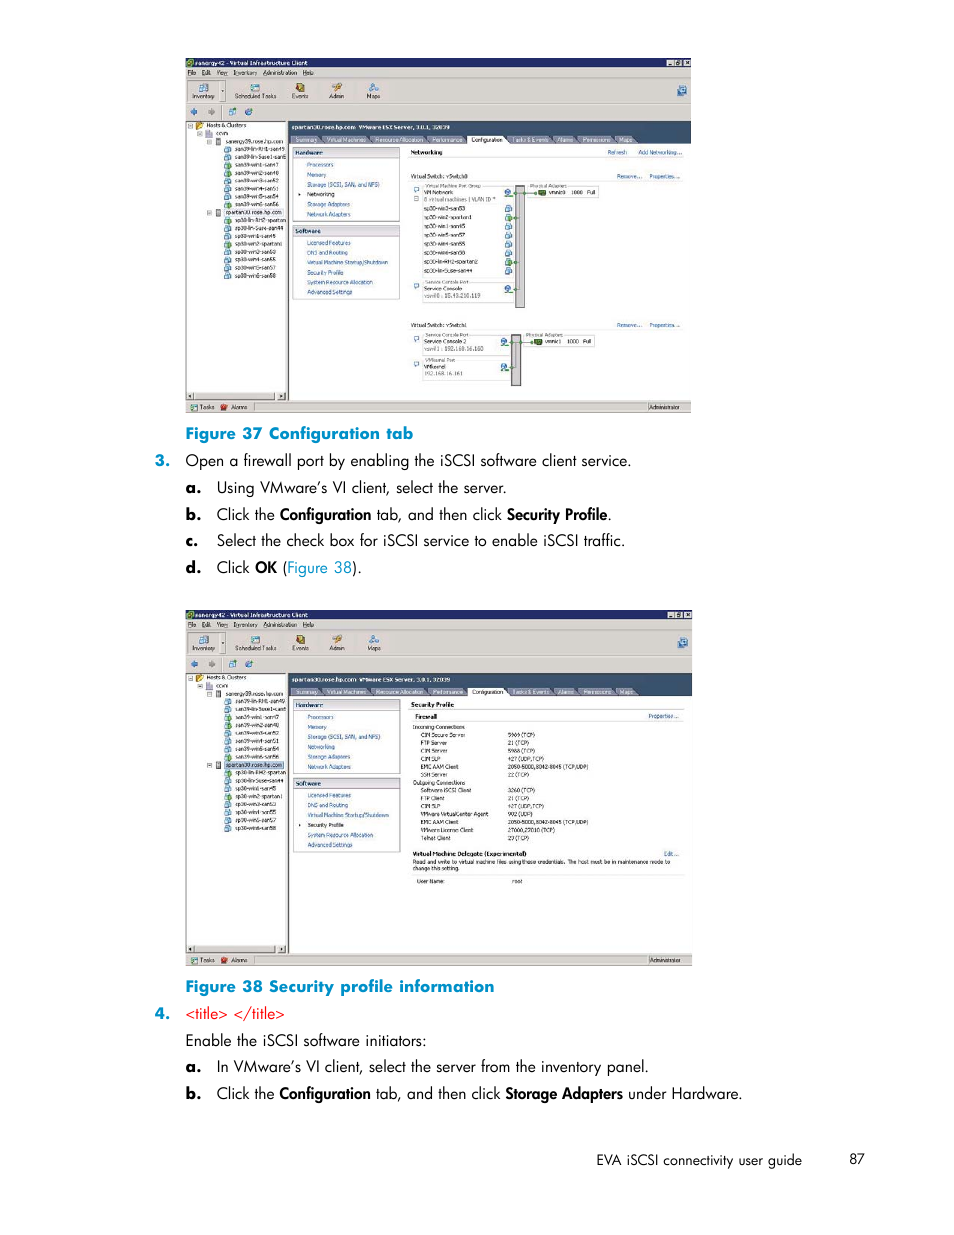Click 'VM Network' port group in Figure 37
Image resolution: width=954 pixels, height=1235 pixels.
coord(438,192)
